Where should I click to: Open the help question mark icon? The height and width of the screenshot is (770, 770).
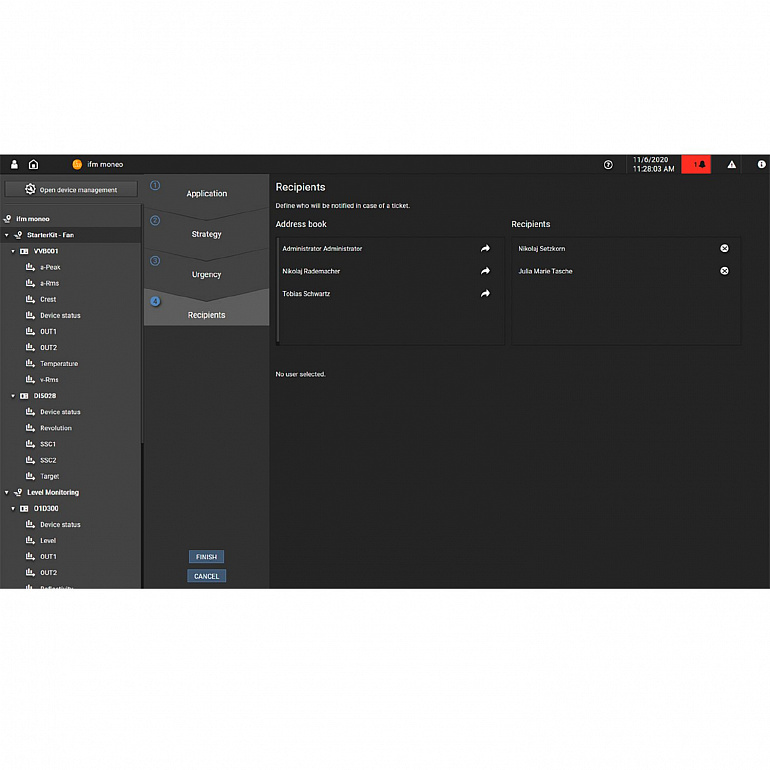coord(608,165)
